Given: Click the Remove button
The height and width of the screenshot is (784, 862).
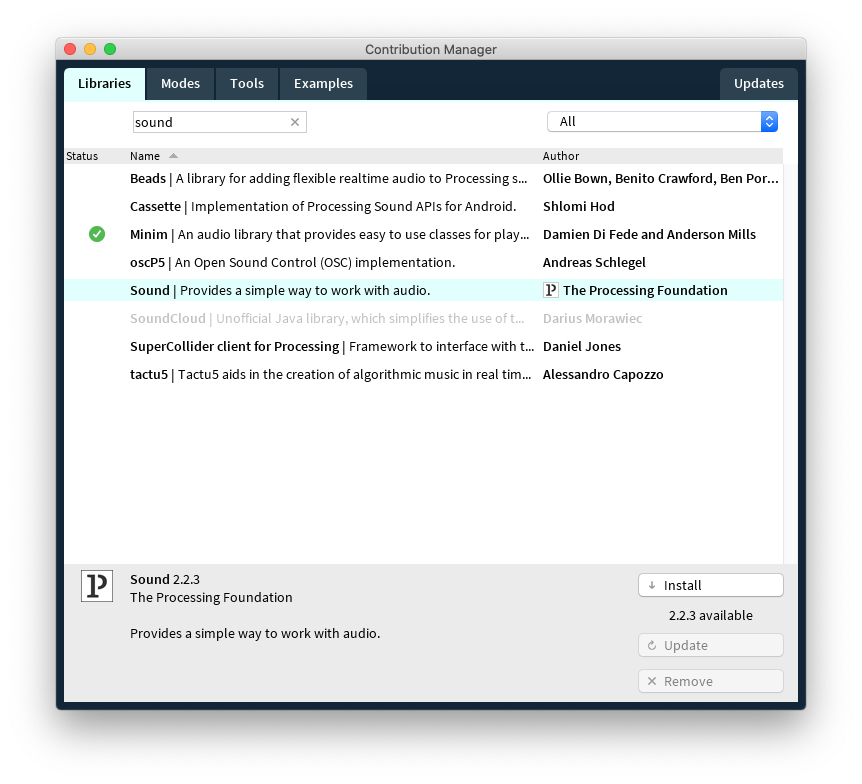Looking at the screenshot, I should pos(710,681).
